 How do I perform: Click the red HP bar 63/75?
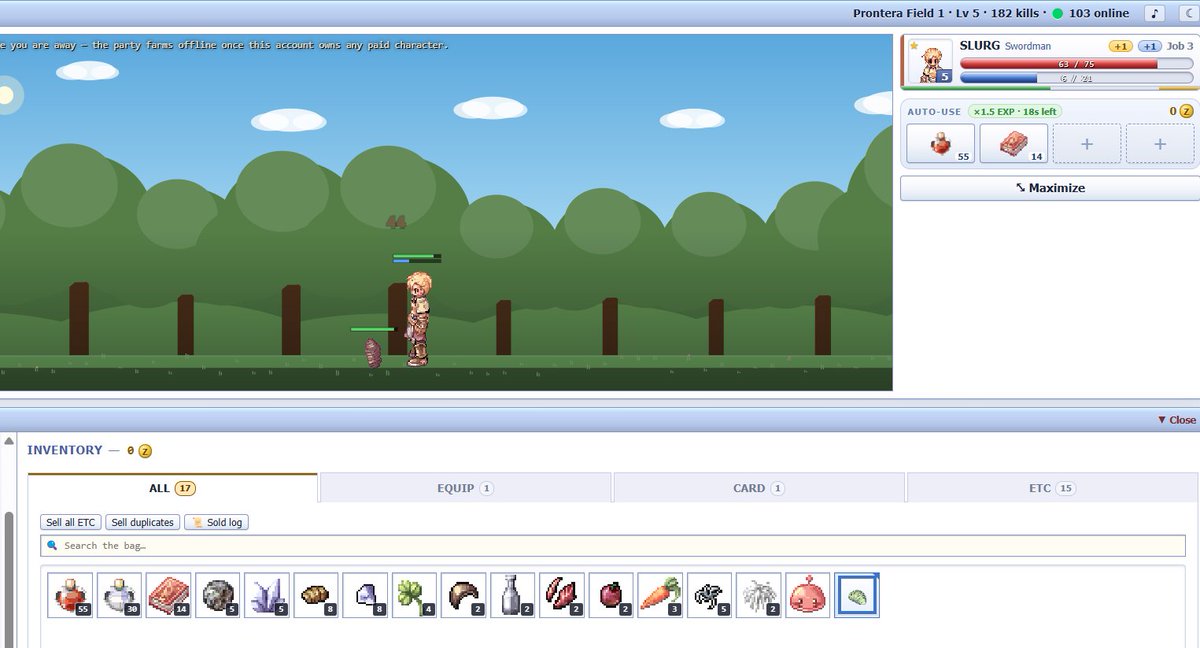pos(1077,63)
